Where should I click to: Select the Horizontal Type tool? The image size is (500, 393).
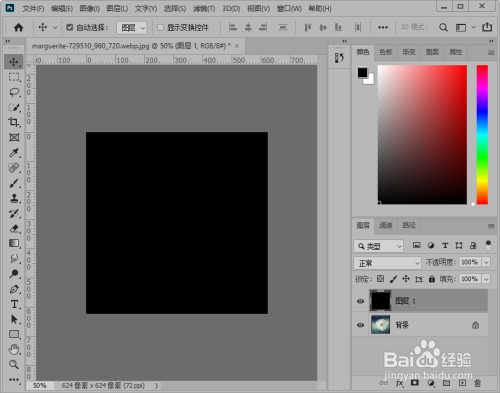click(x=14, y=304)
